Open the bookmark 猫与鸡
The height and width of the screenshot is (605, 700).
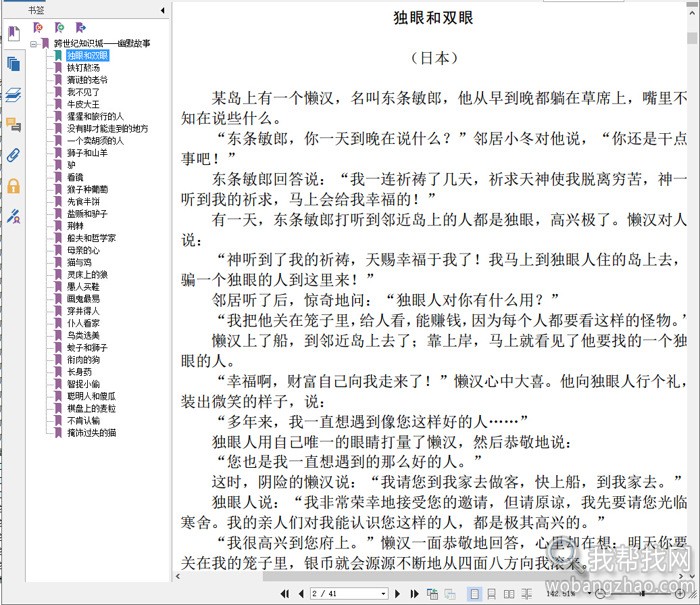pos(79,262)
